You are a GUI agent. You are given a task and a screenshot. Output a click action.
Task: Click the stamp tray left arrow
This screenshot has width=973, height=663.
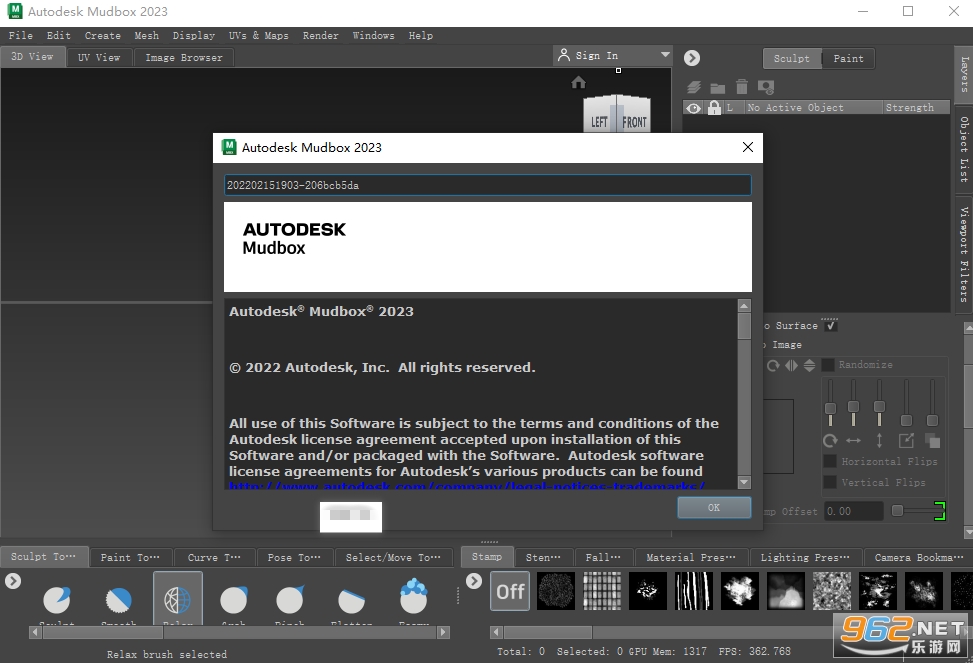pos(496,632)
